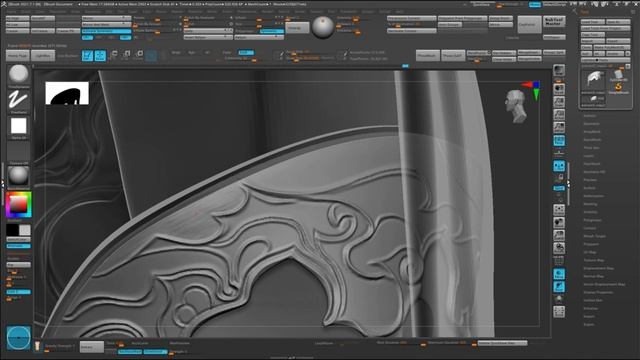
Task: Expand the Geometry subpalette
Action: pos(591,124)
